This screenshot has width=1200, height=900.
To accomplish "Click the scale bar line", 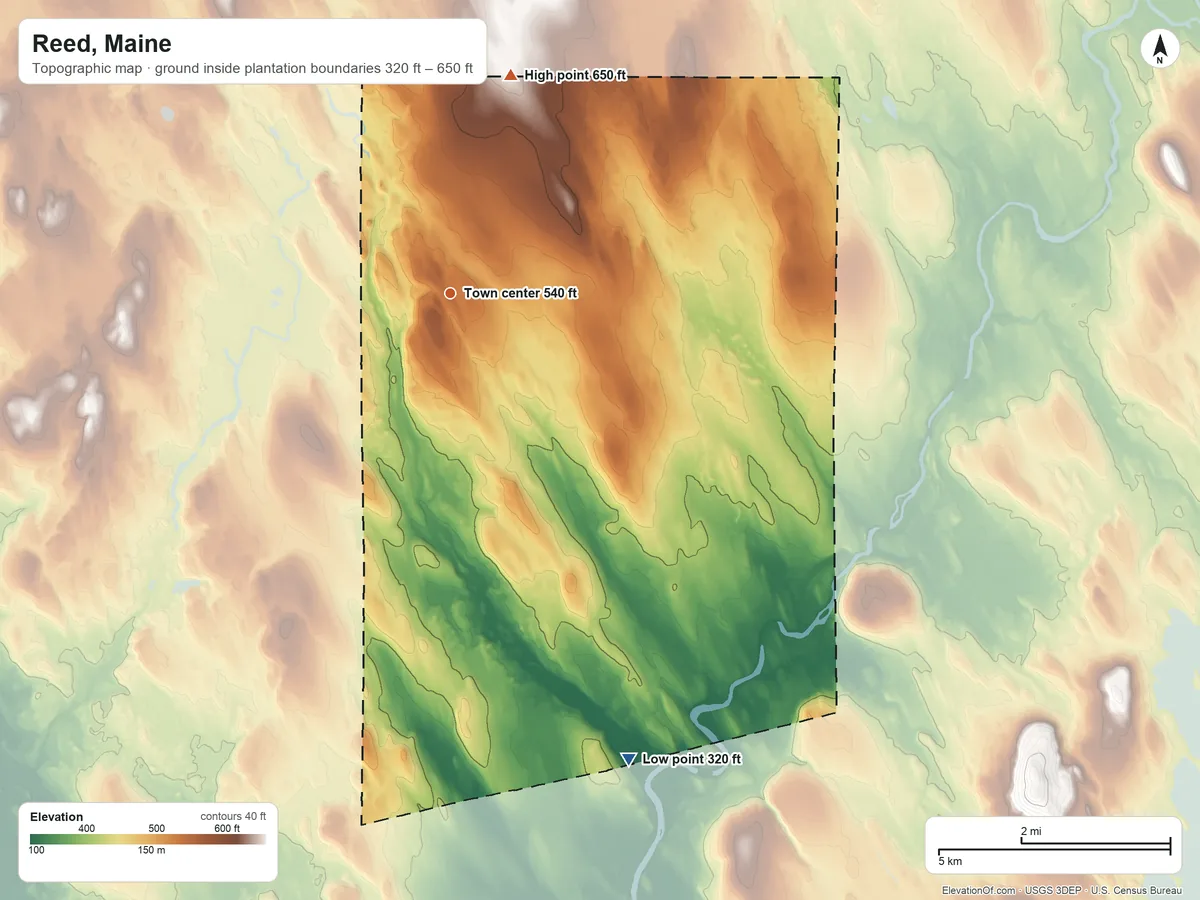I will [x=1054, y=847].
